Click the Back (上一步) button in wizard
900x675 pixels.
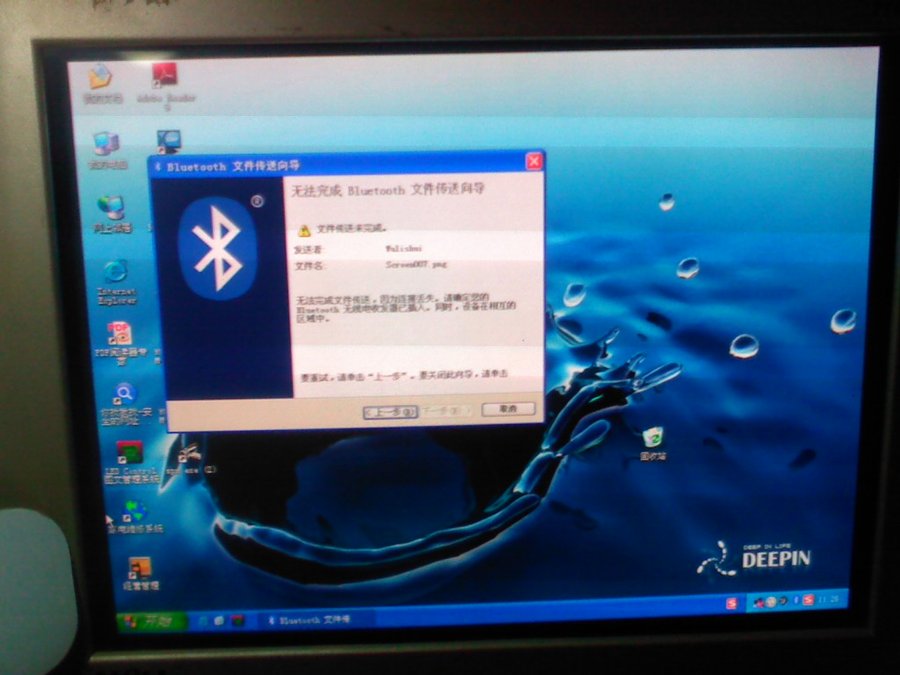[389, 411]
